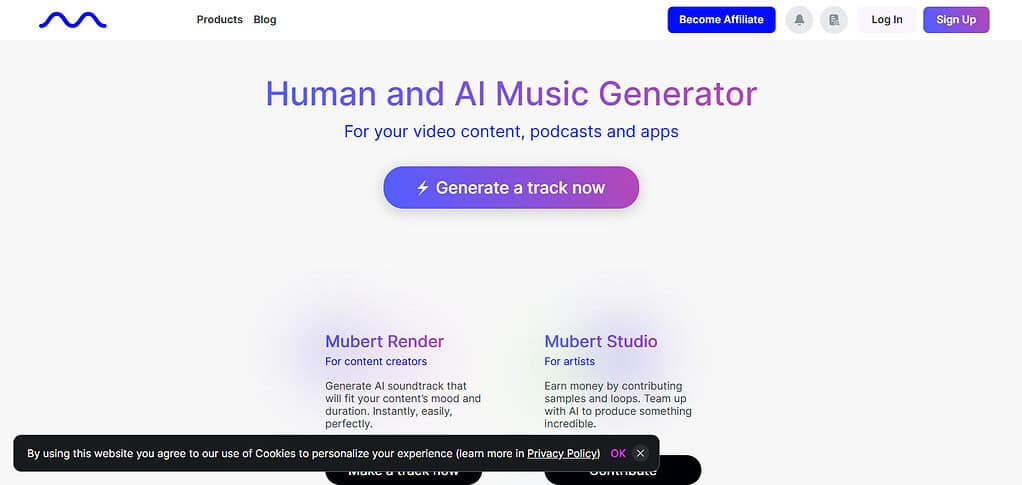Viewport: 1022px width, 485px height.
Task: Dismiss cookie banner with X icon
Action: pos(640,453)
